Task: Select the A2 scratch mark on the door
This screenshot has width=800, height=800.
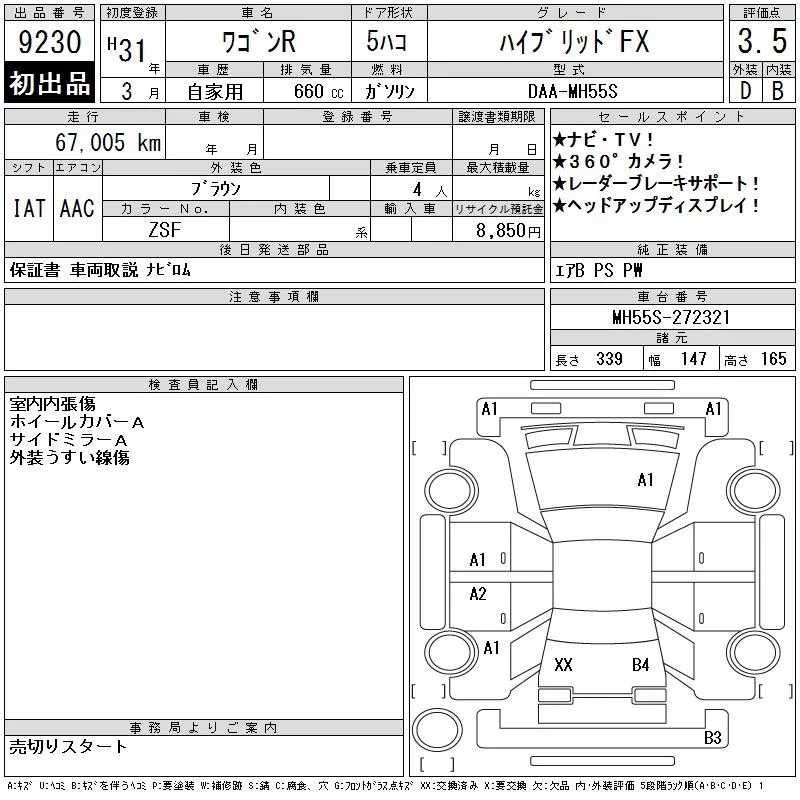Action: coord(478,594)
